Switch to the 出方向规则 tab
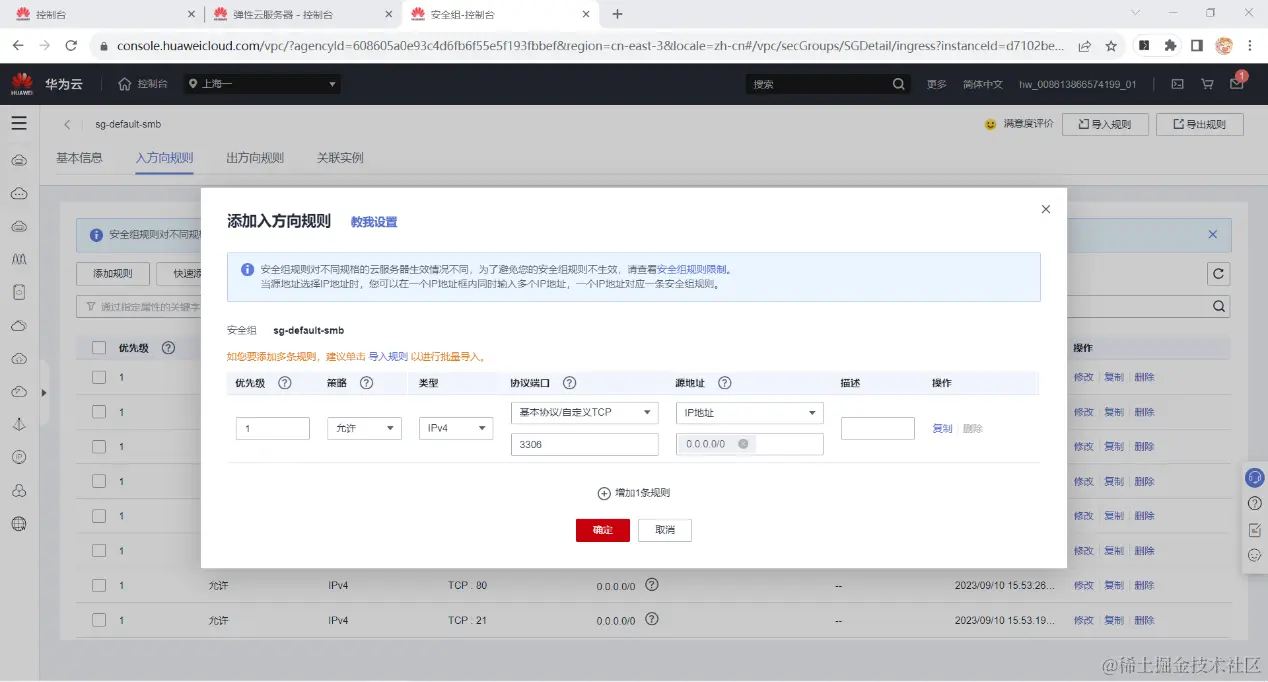The width and height of the screenshot is (1268, 682). click(255, 158)
